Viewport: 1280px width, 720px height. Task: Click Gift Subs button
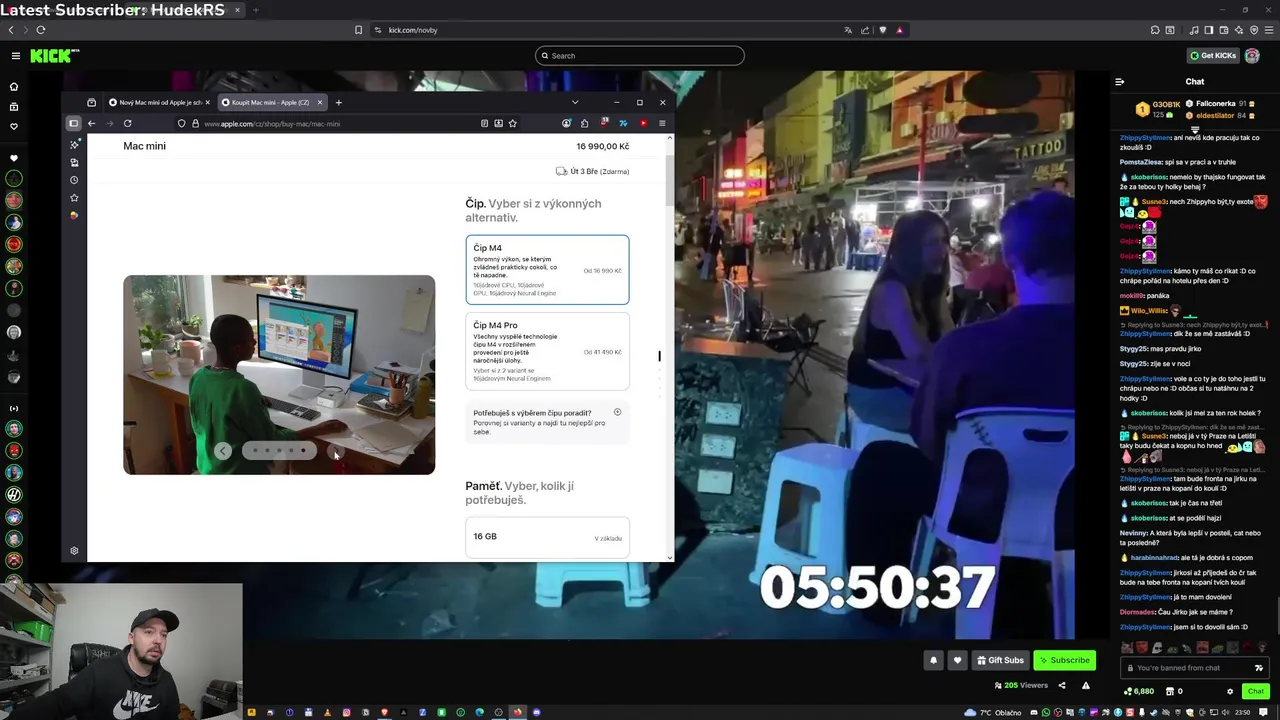point(1000,660)
